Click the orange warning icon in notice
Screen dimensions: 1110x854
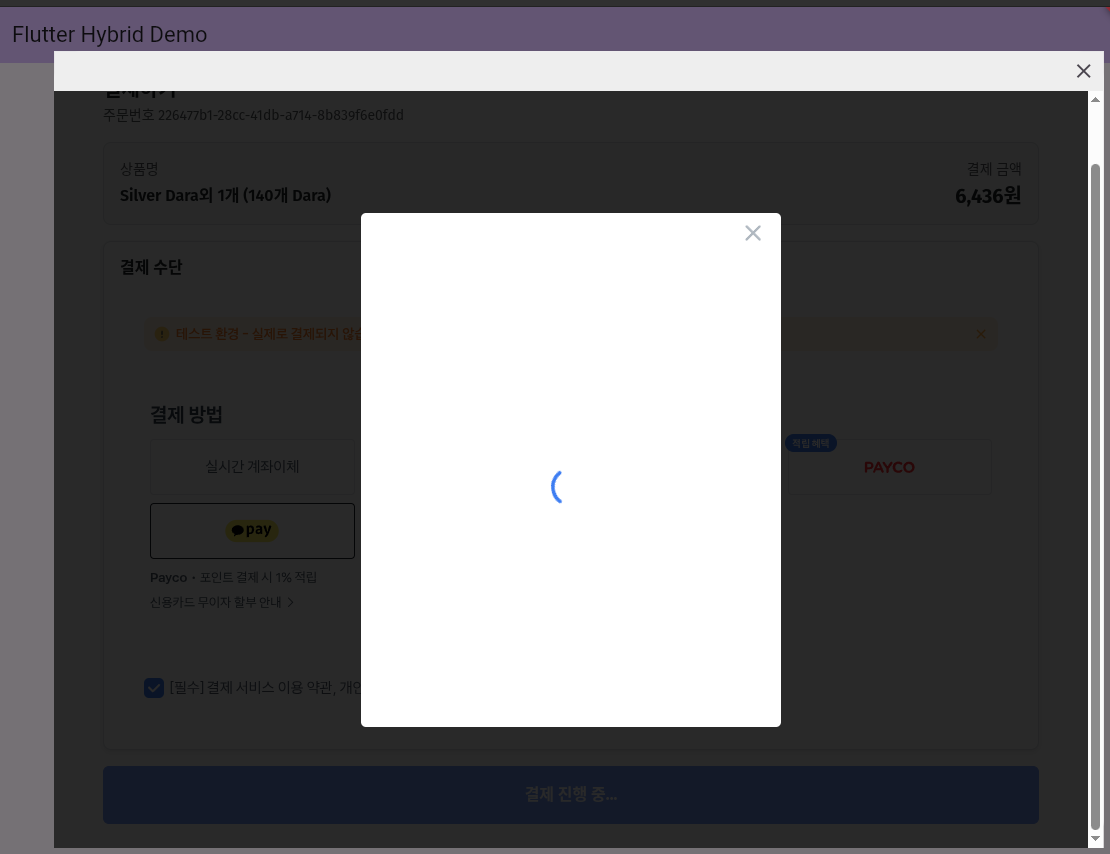pyautogui.click(x=162, y=334)
